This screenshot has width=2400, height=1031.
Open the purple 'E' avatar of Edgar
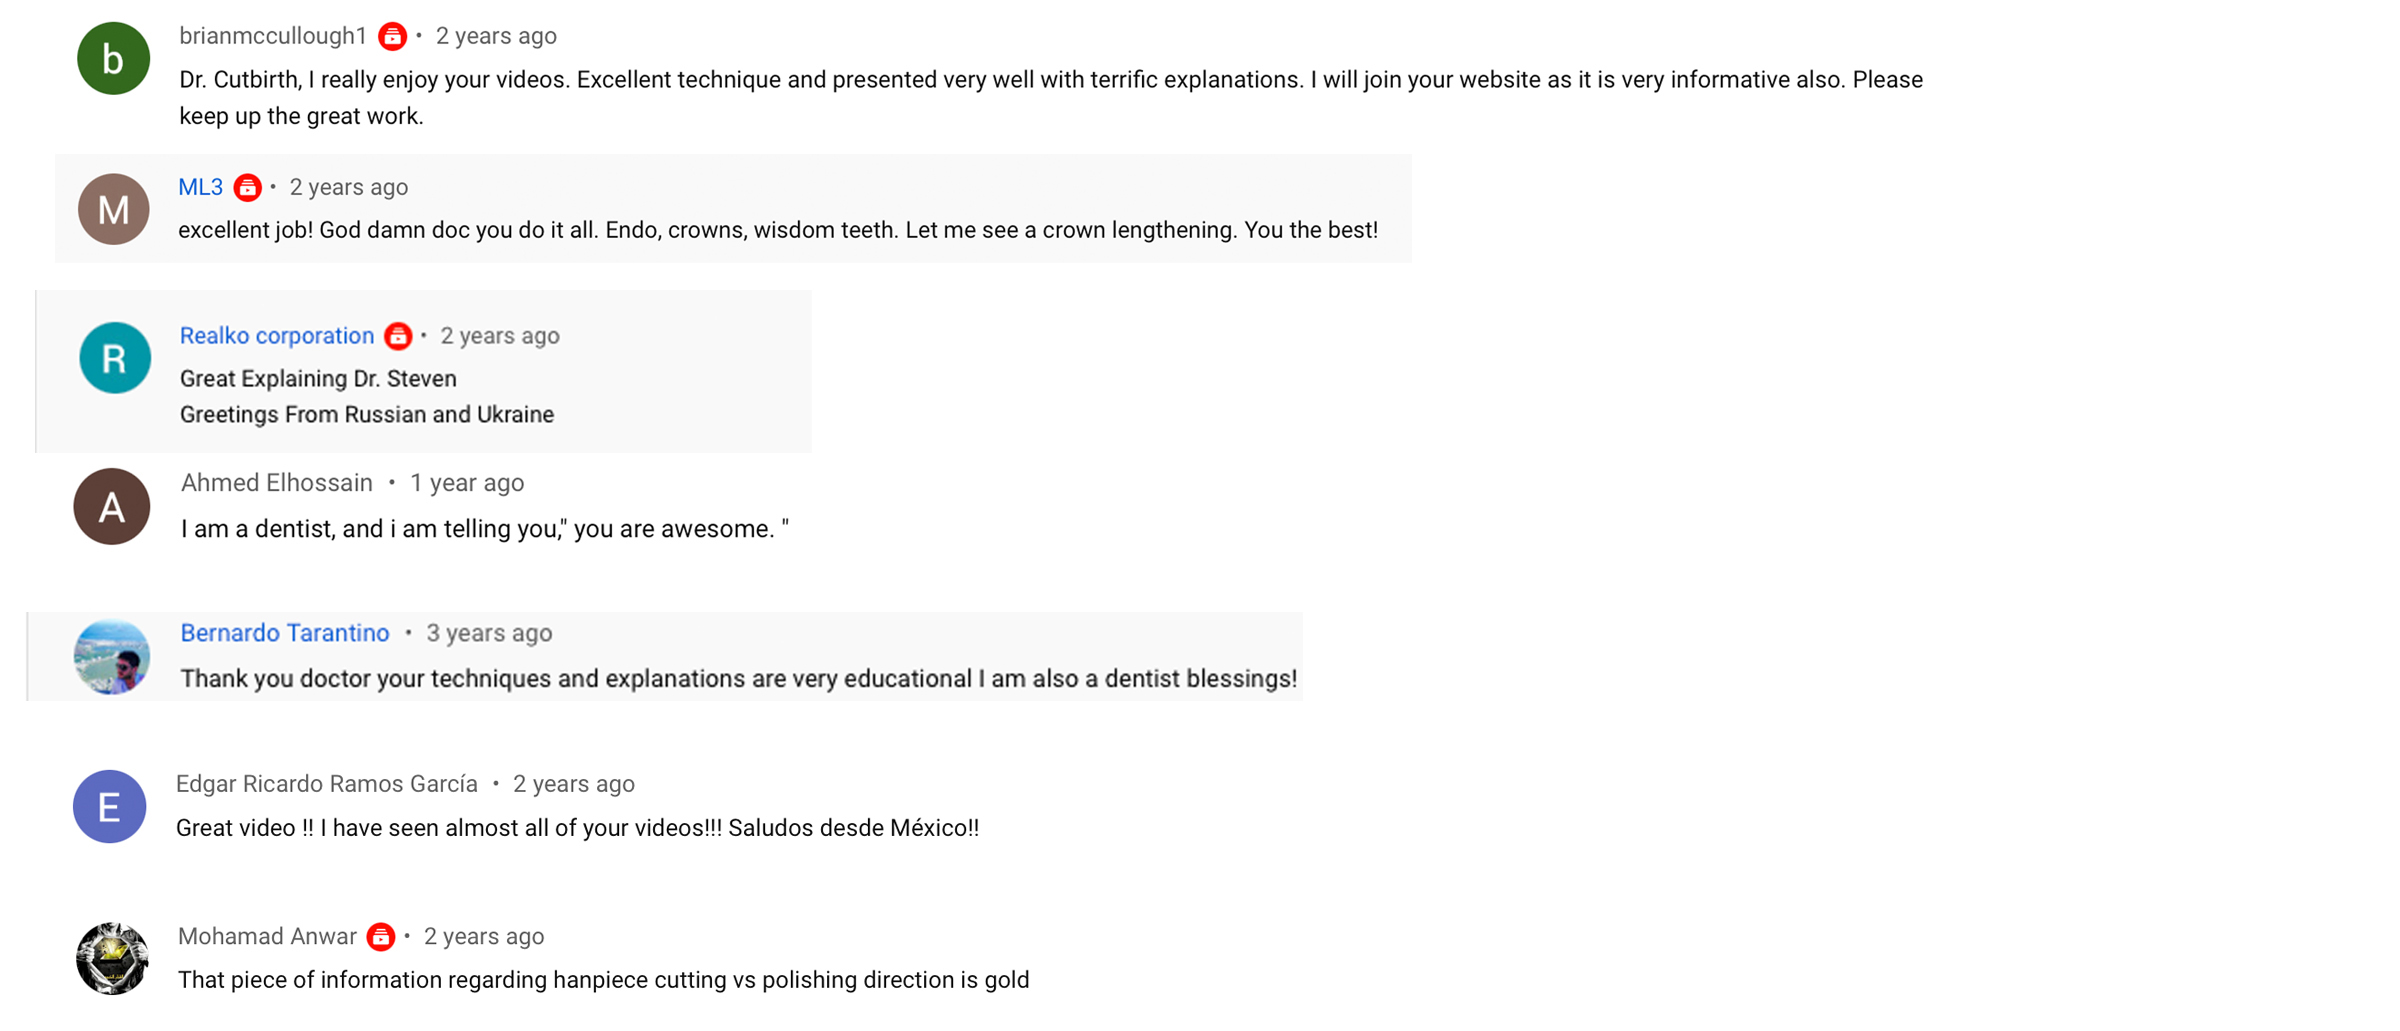click(x=110, y=806)
